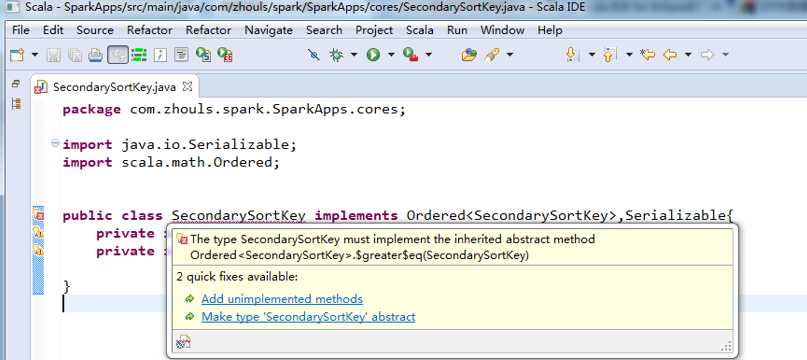Viewport: 807px width, 360px height.
Task: Click the green Run button icon
Action: pos(374,55)
